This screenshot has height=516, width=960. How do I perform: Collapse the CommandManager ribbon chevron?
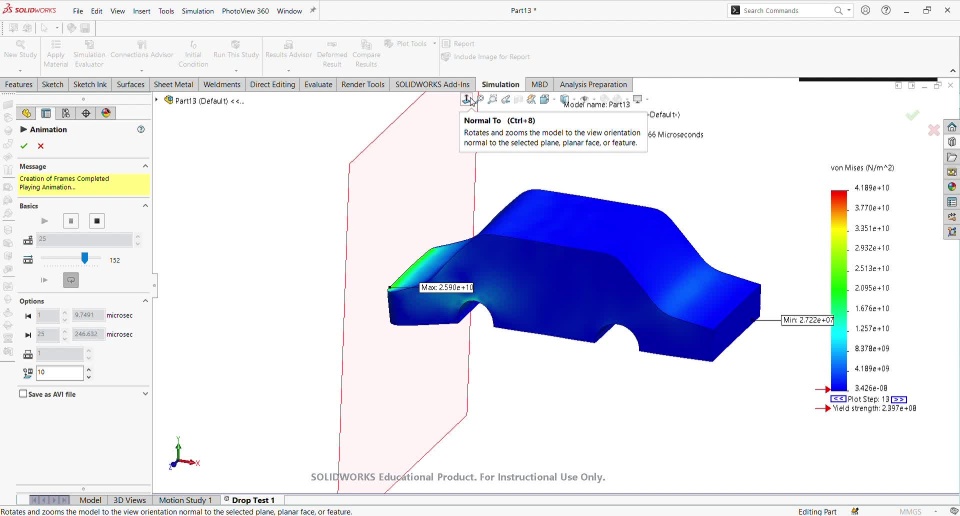(x=952, y=71)
